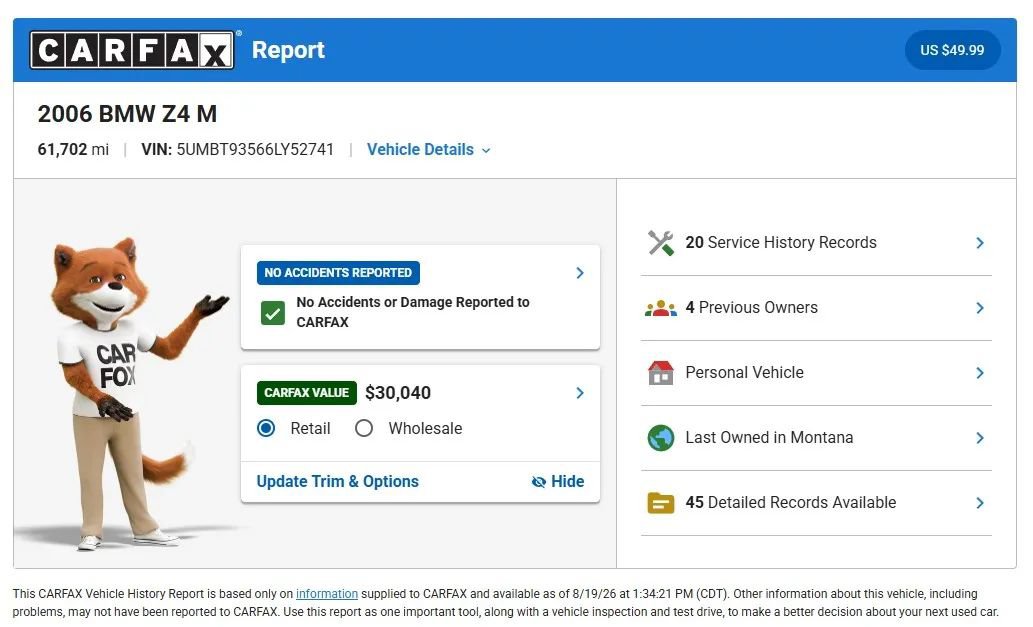Image resolution: width=1033 pixels, height=627 pixels.
Task: Select 'Personal Vehicle' row text
Action: (x=744, y=373)
